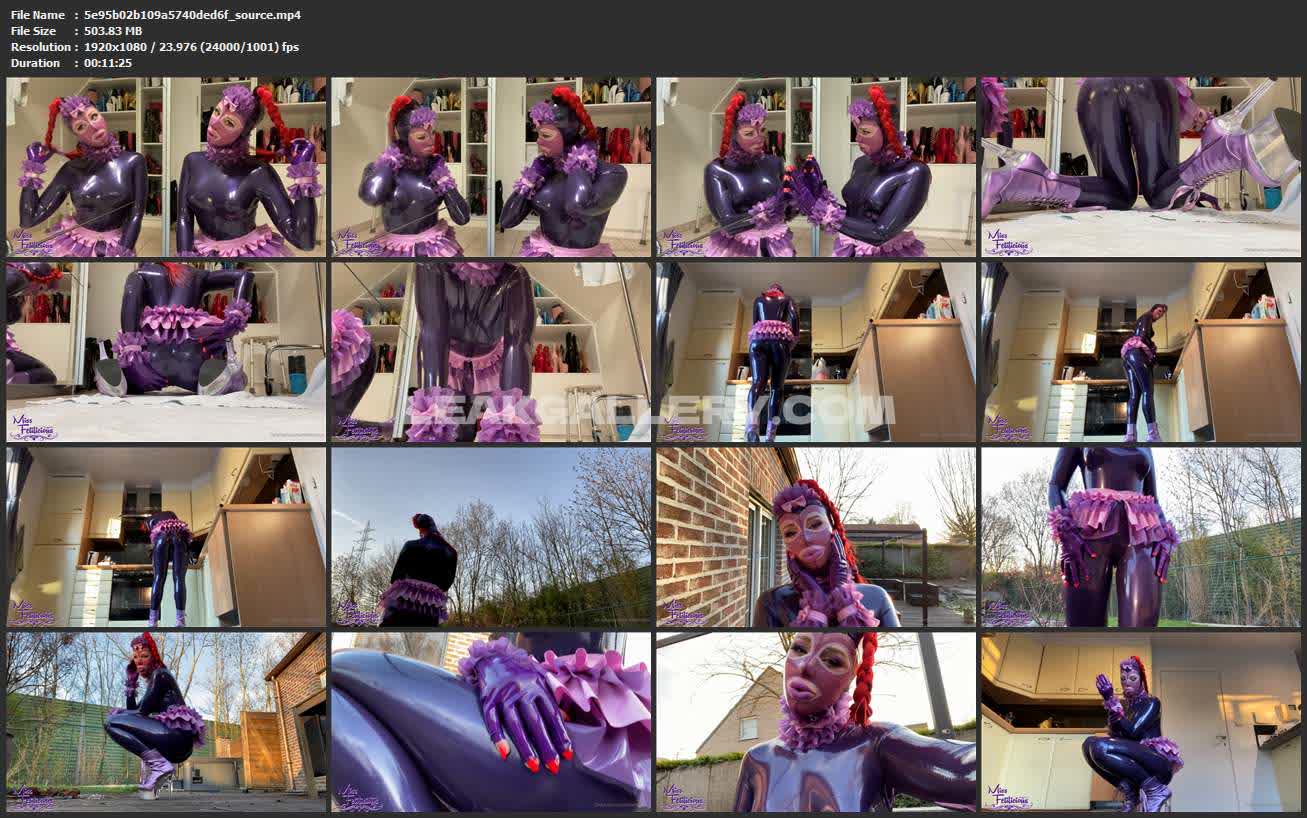Viewport: 1307px width, 818px height.
Task: Open thumbnail of two figures holding red braids
Action: click(x=166, y=167)
